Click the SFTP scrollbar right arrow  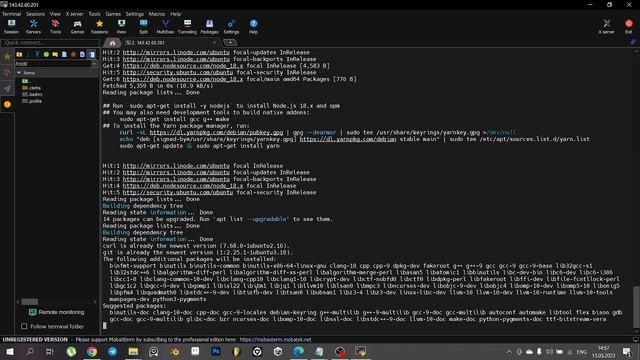95,302
